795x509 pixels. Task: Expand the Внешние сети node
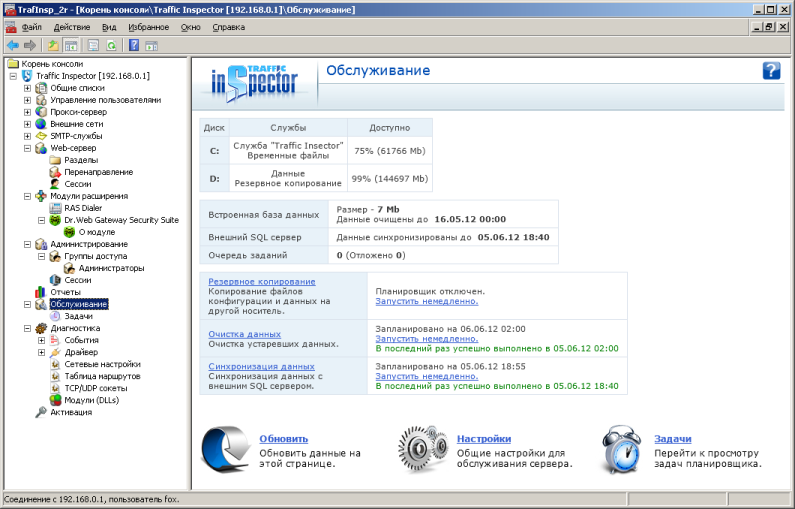point(27,124)
